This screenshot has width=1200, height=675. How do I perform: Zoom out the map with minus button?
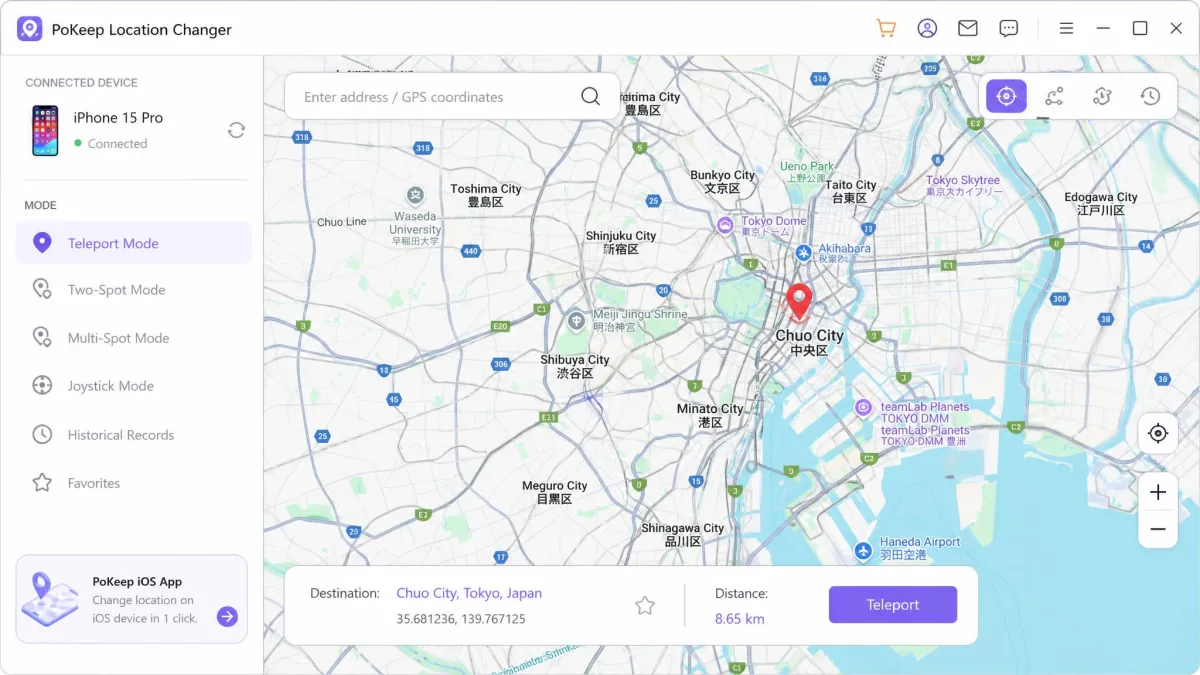[x=1158, y=529]
